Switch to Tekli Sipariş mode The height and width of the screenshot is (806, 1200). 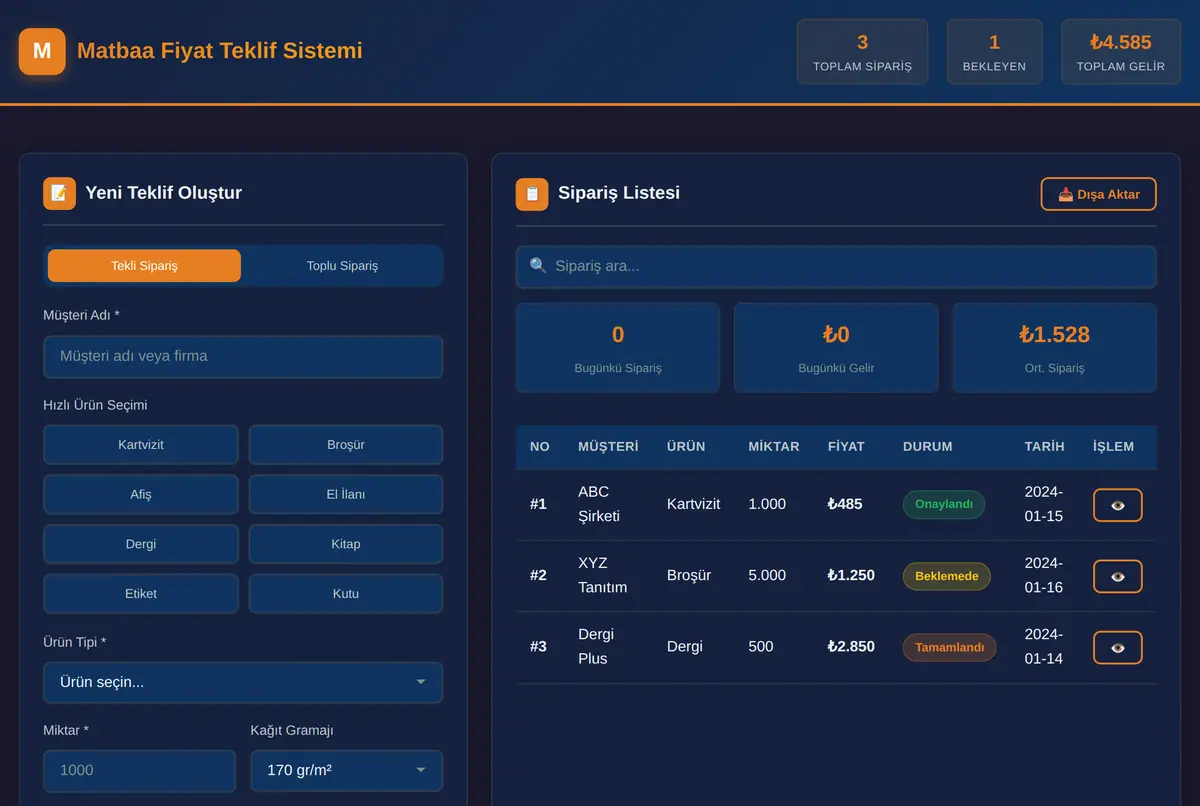(x=144, y=266)
